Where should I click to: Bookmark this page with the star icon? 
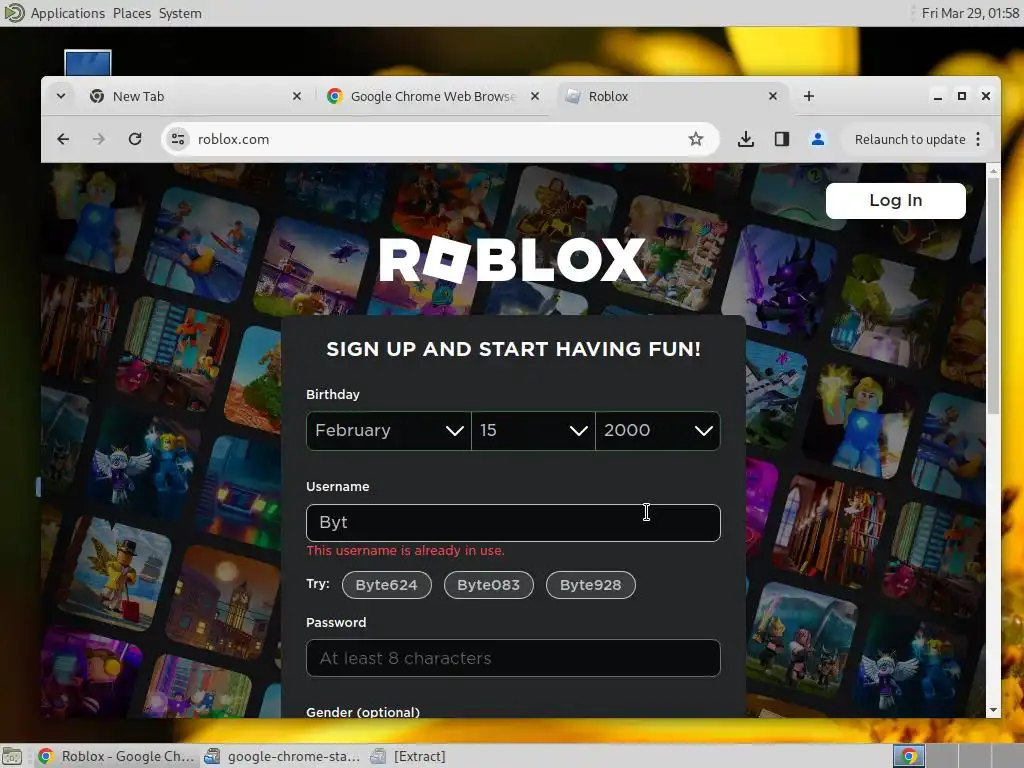pyautogui.click(x=696, y=139)
